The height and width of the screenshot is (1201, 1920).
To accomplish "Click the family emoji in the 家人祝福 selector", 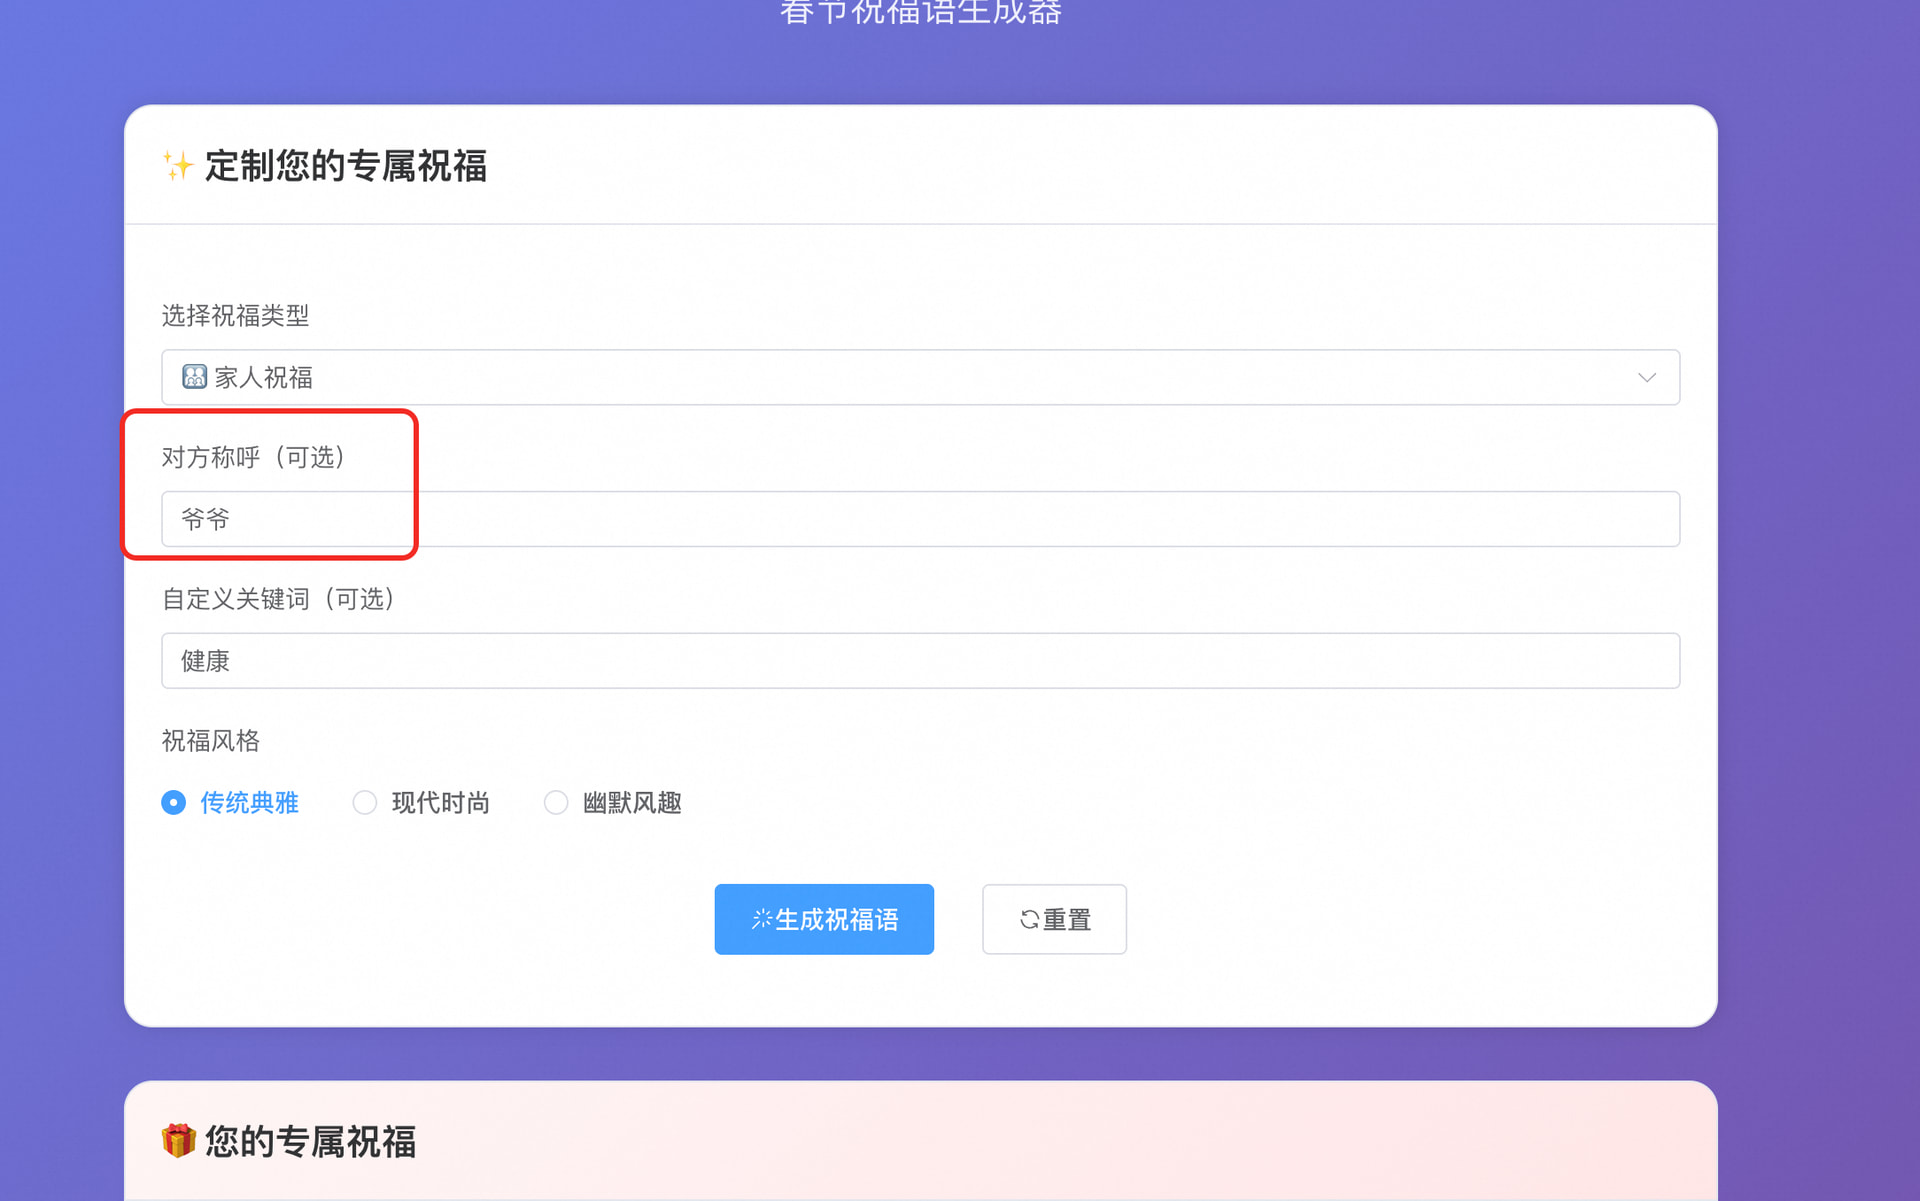I will 194,377.
